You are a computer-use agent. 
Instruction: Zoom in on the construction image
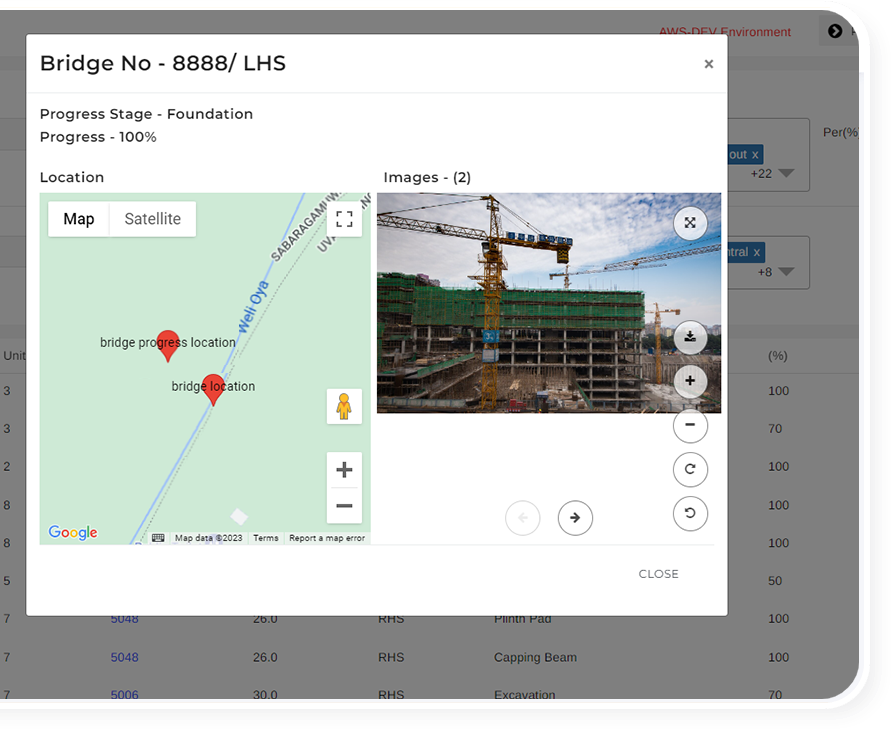pyautogui.click(x=690, y=382)
